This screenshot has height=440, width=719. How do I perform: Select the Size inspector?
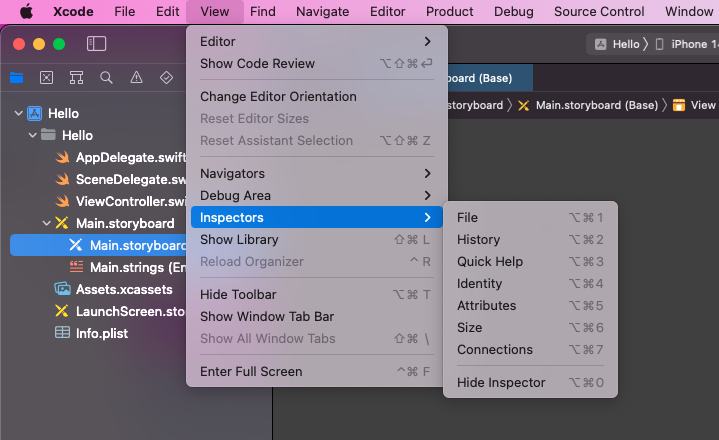click(530, 327)
